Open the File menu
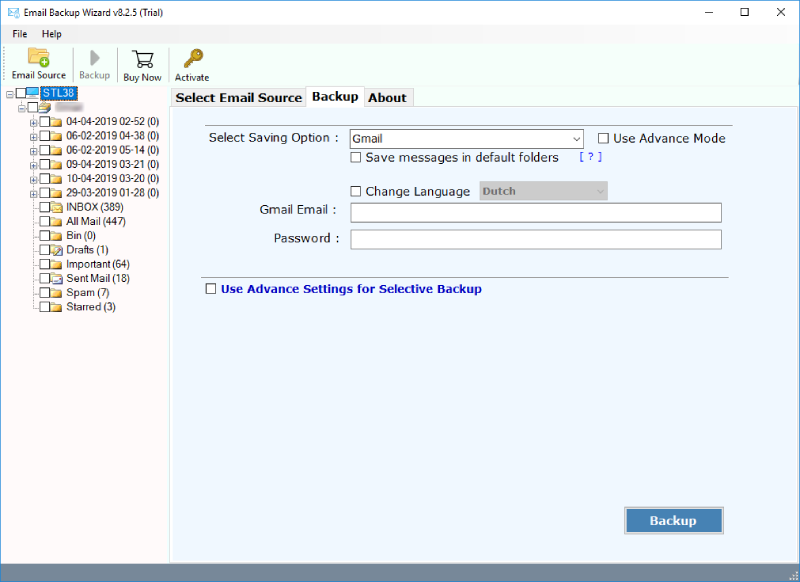Screen dimensions: 800x582 [x=20, y=34]
